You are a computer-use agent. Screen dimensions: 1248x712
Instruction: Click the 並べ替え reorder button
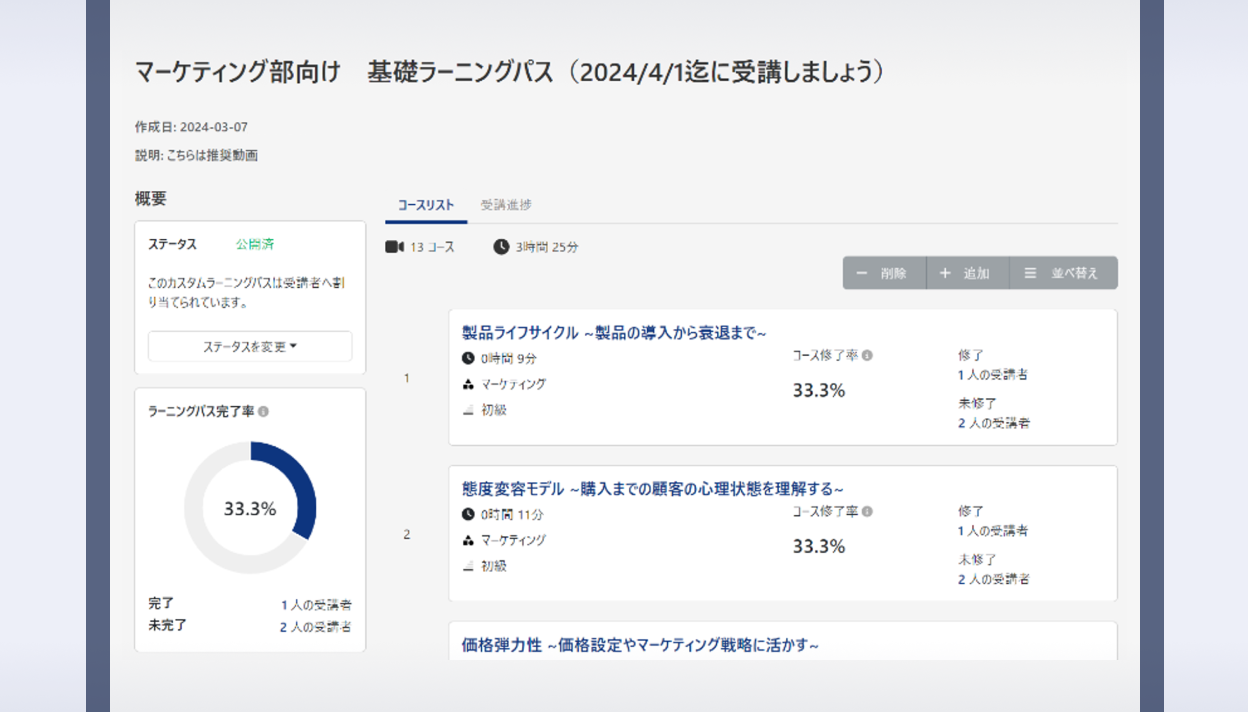point(1063,273)
